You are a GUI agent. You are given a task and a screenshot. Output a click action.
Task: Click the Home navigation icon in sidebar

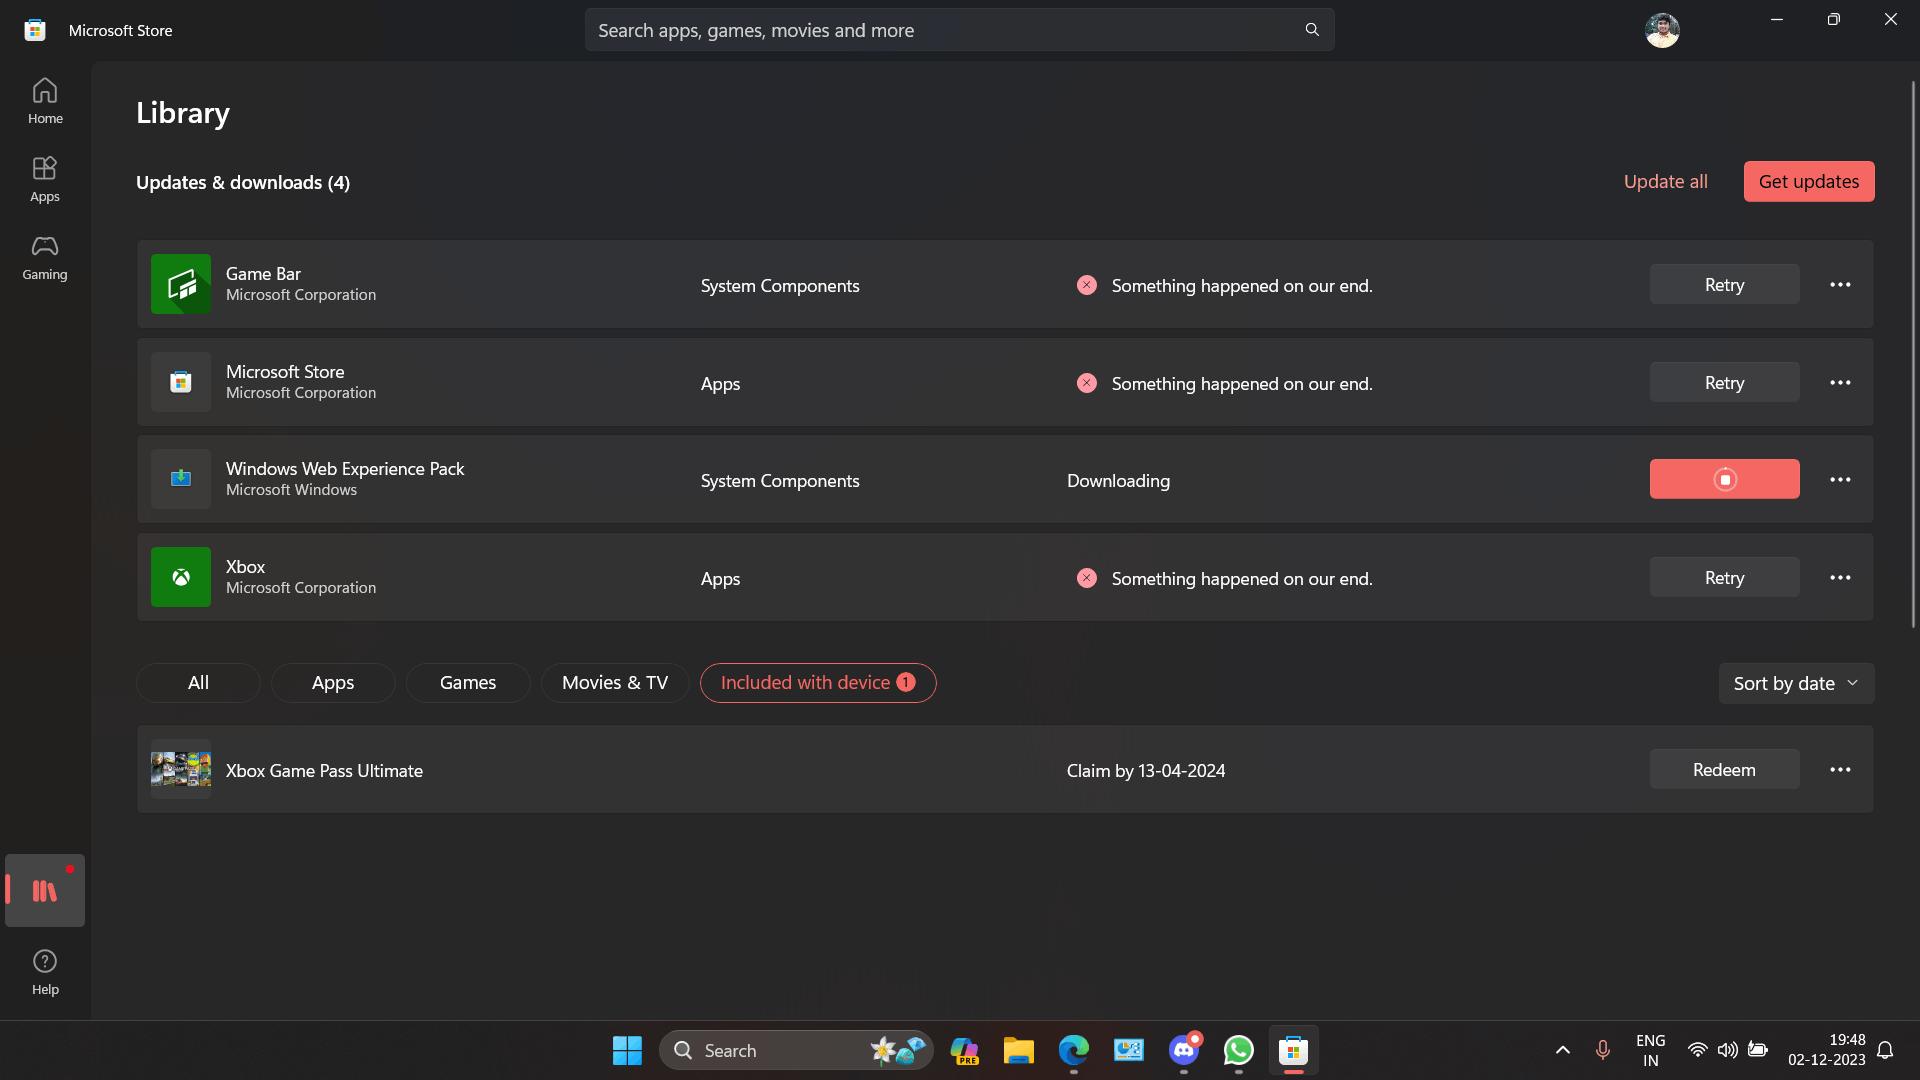tap(45, 100)
